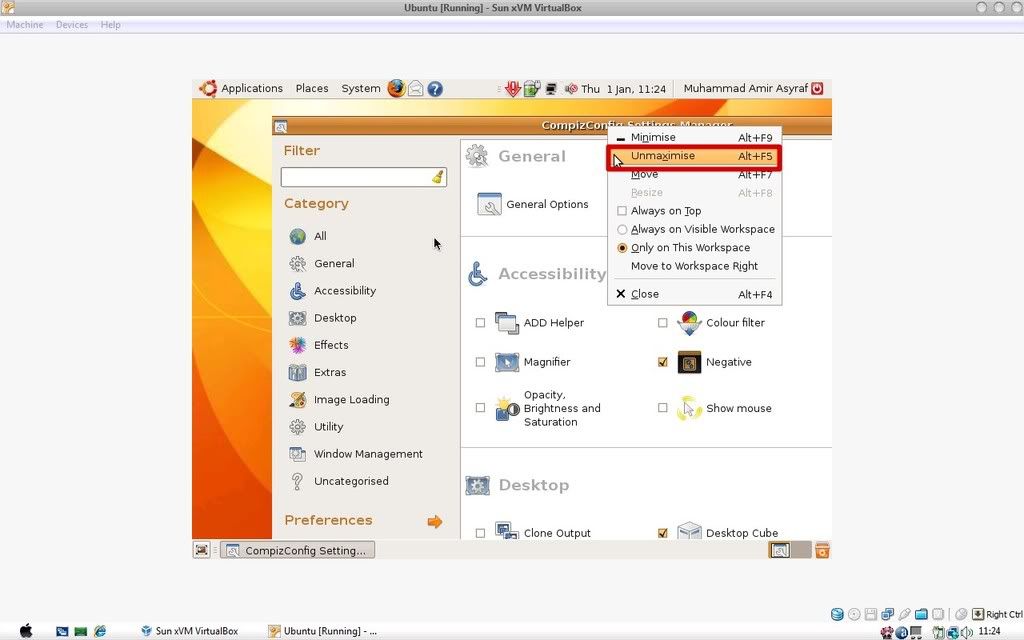1024x640 pixels.
Task: Disable the Negative plugin checkbox
Action: point(662,362)
